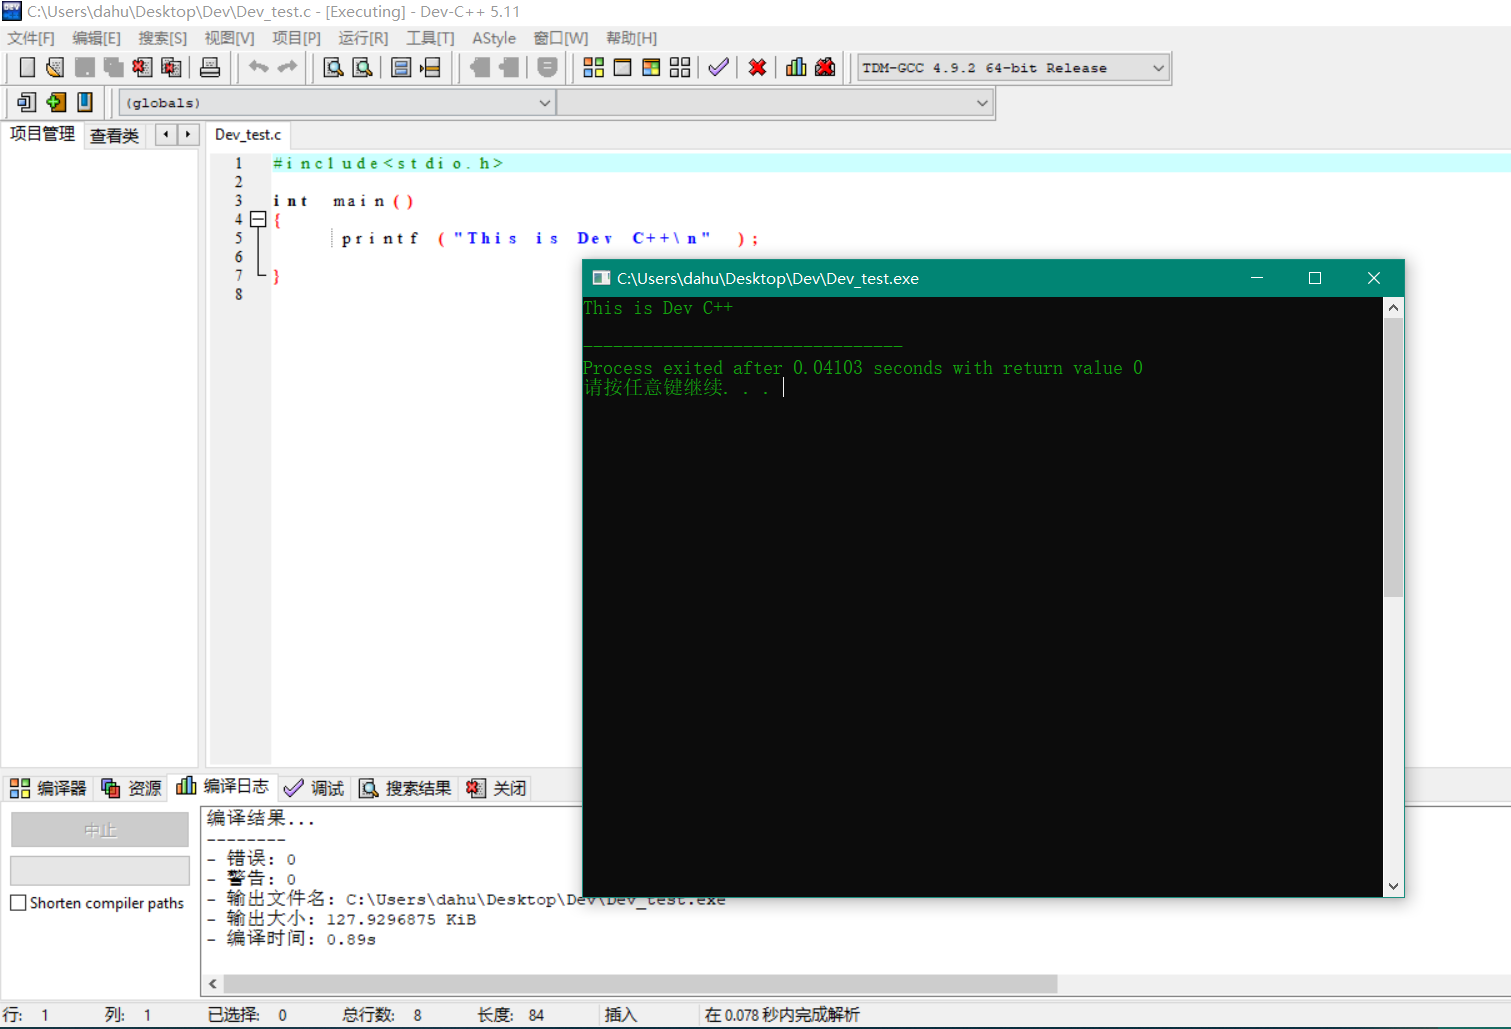Click the printf line in the editor
Screen dimensions: 1511x1029
tap(550, 238)
